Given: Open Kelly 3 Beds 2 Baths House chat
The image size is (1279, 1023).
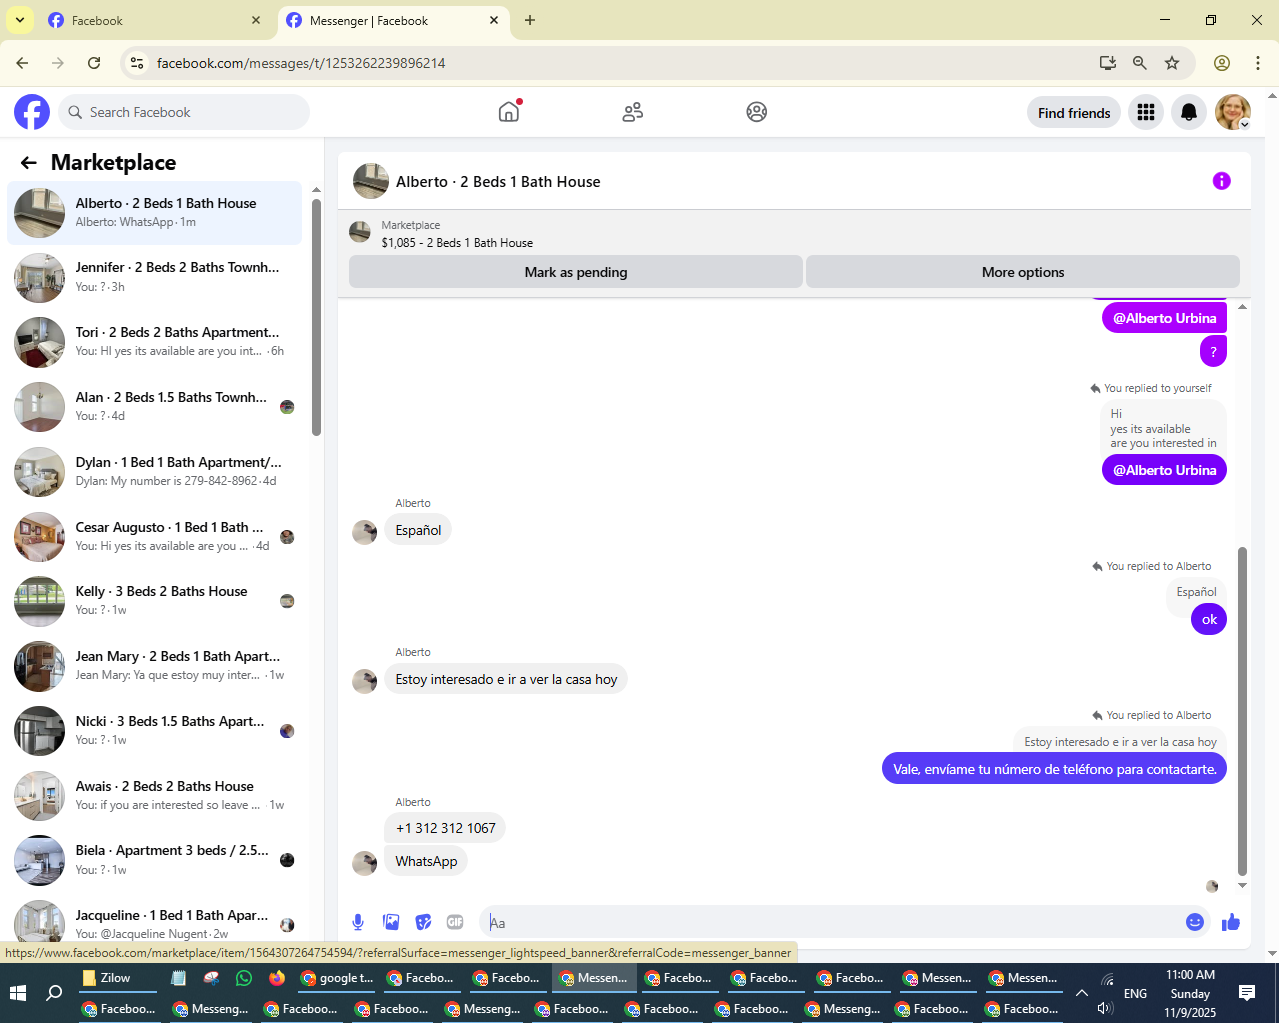Looking at the screenshot, I should [154, 601].
